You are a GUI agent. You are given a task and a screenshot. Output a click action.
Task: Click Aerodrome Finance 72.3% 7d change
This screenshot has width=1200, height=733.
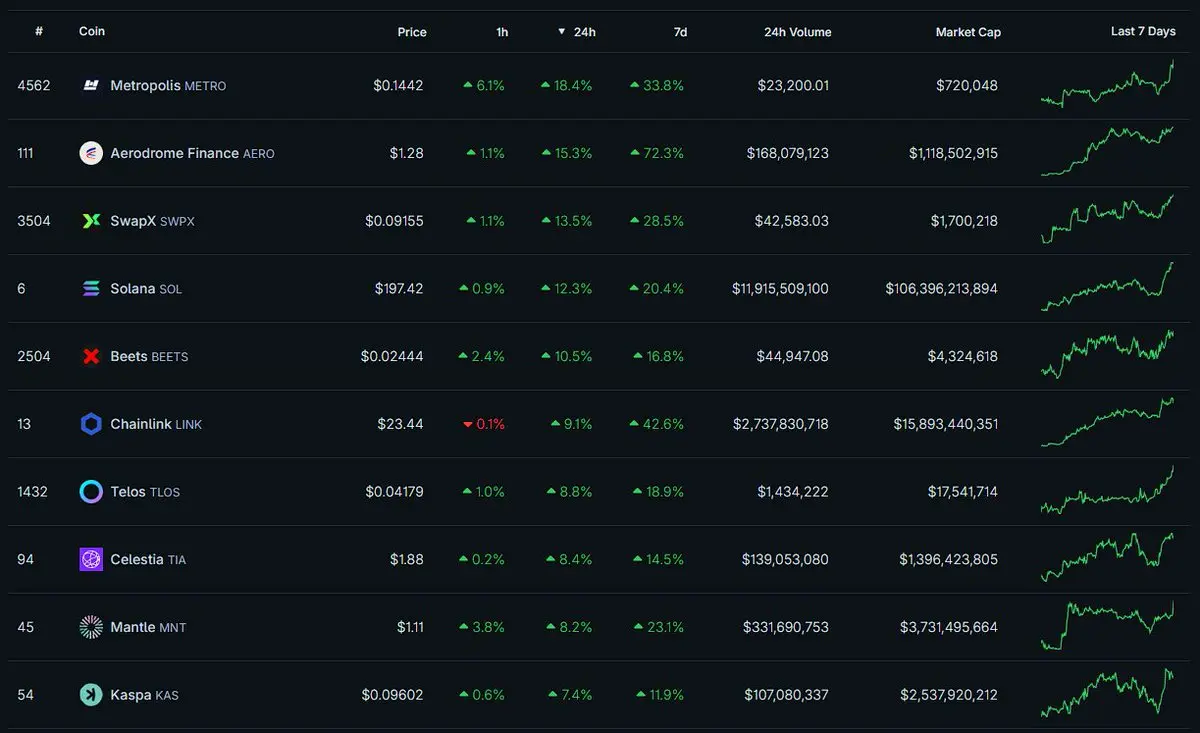click(x=657, y=153)
